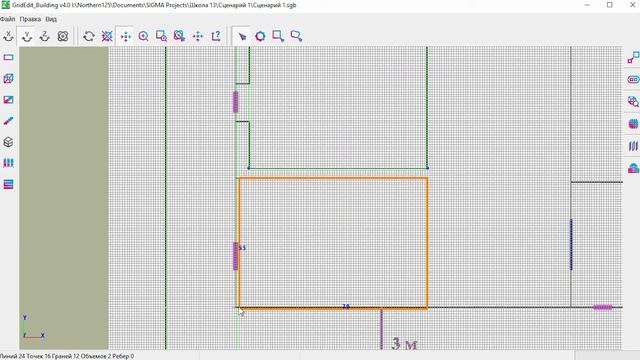Image resolution: width=640 pixels, height=360 pixels.
Task: Click the lasso/free-form select icon
Action: tap(296, 36)
